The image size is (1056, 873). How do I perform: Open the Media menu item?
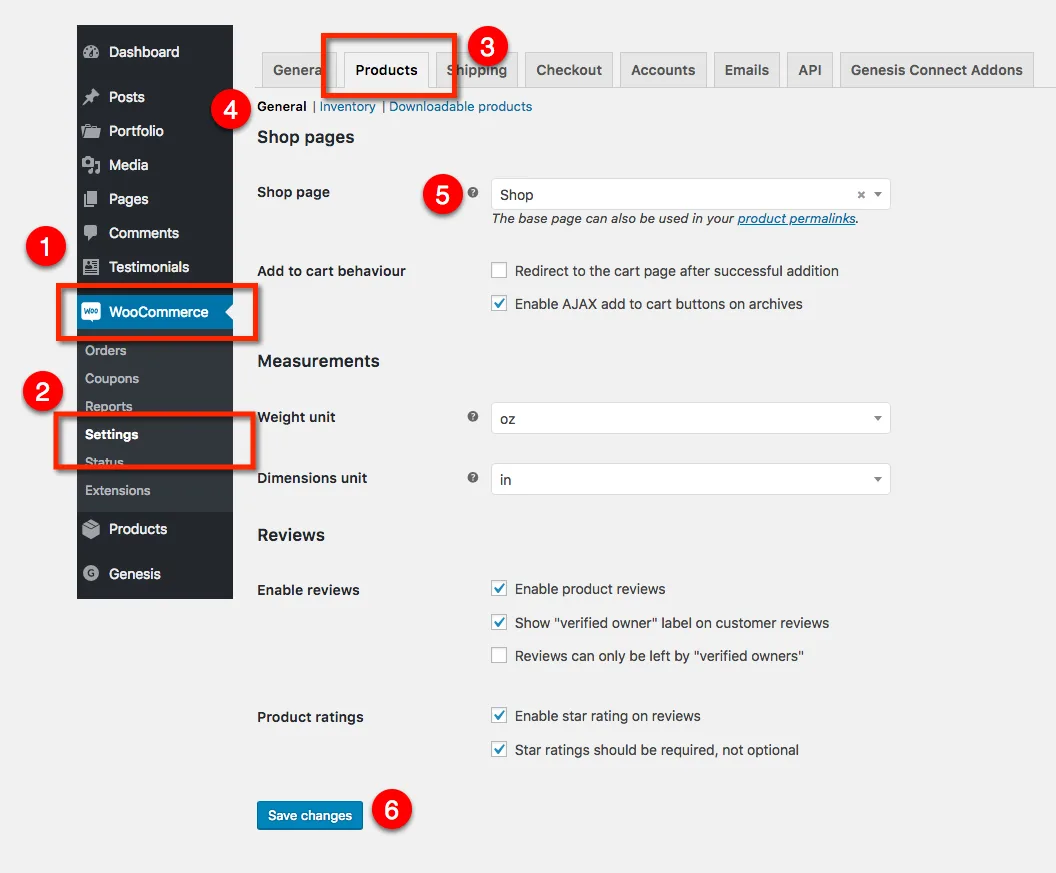click(155, 165)
